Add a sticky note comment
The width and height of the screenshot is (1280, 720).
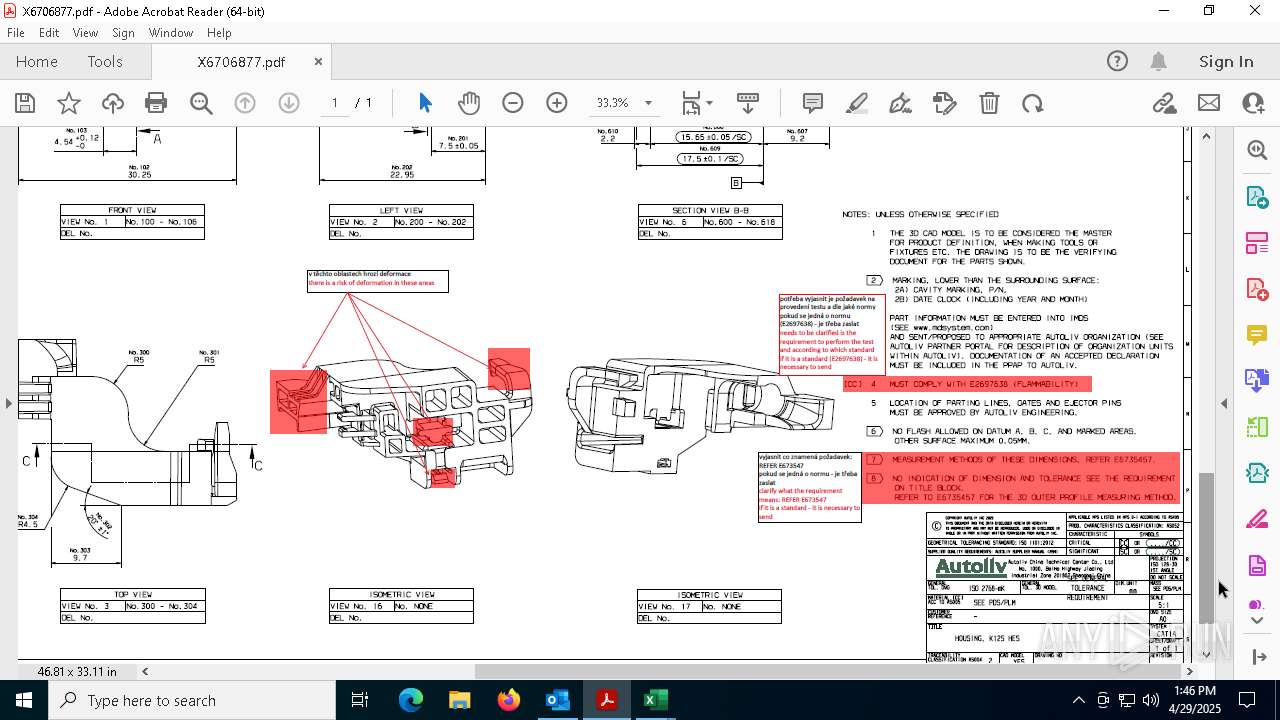pyautogui.click(x=813, y=103)
